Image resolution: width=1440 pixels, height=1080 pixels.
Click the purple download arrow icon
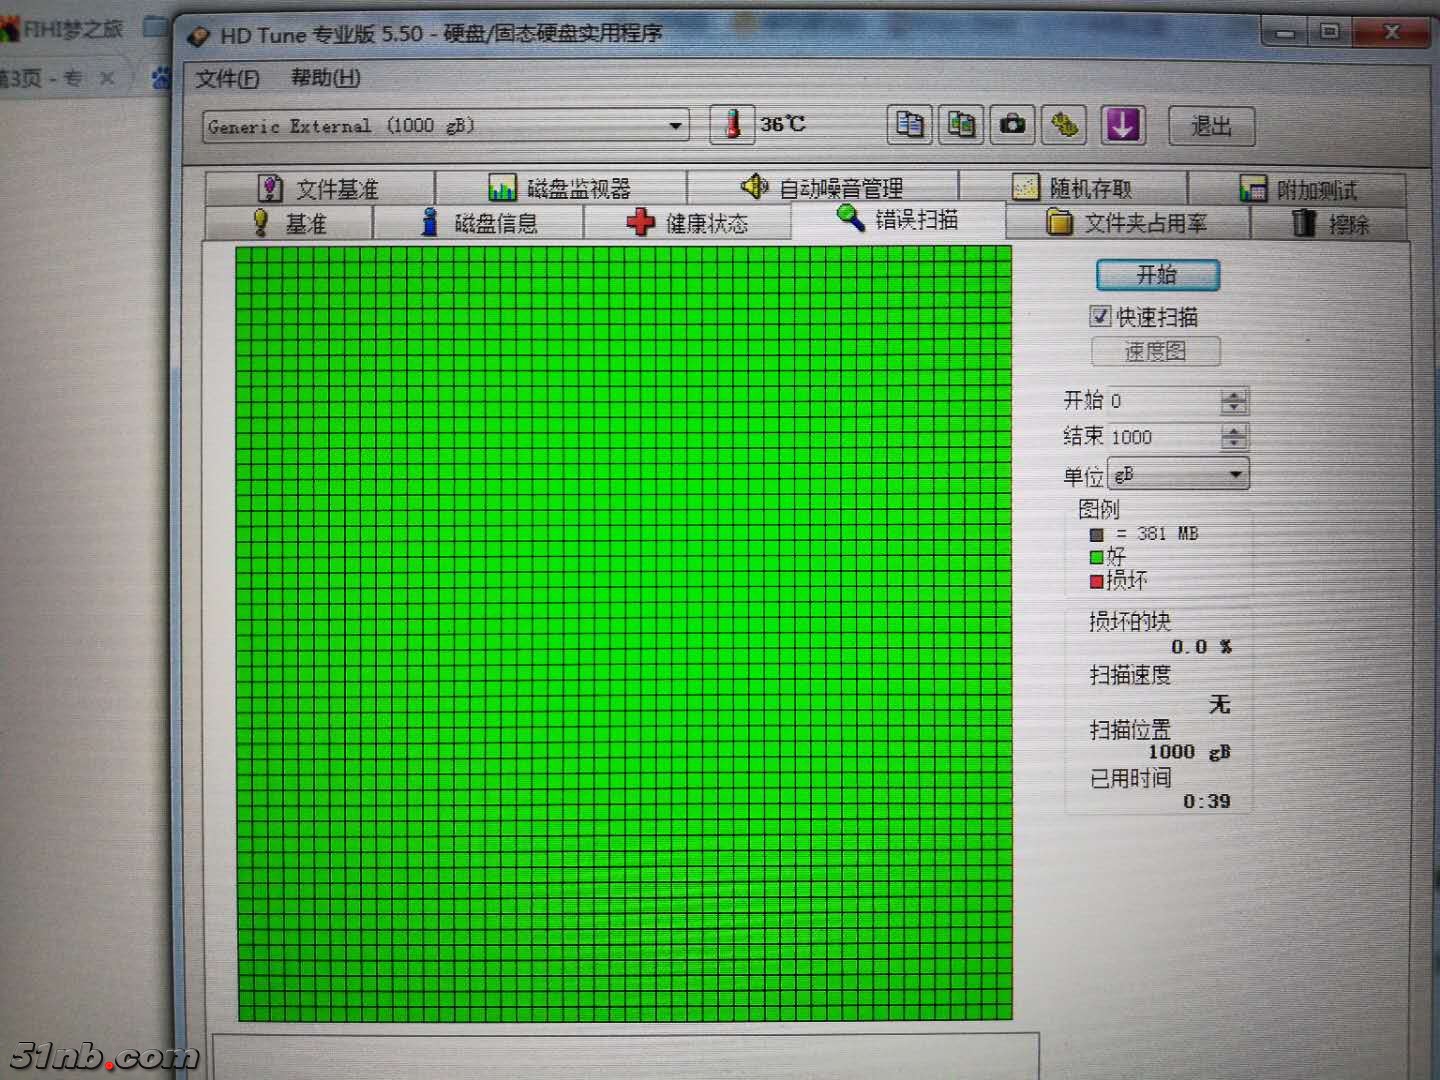(x=1122, y=126)
